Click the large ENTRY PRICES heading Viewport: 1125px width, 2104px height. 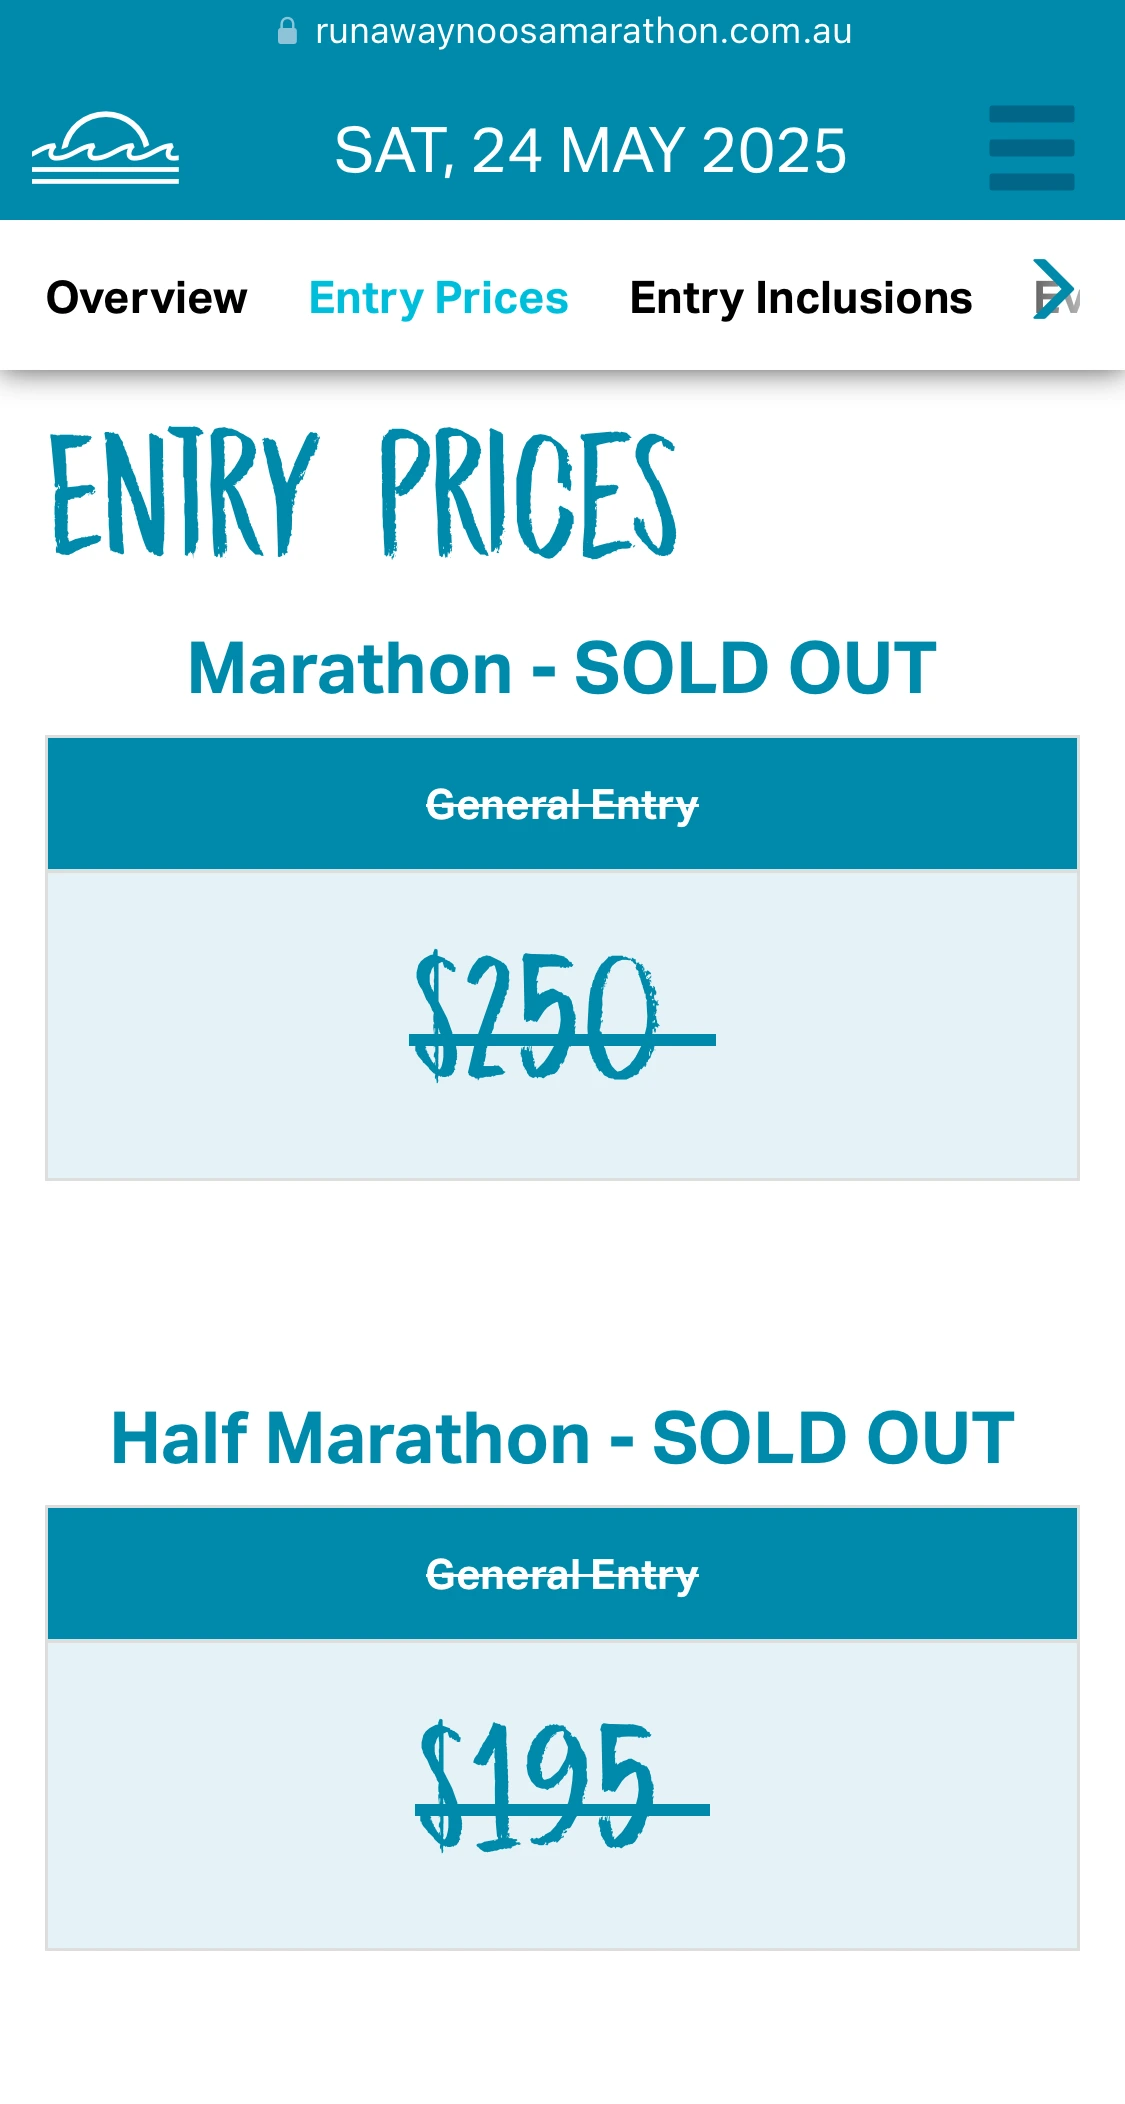point(364,493)
